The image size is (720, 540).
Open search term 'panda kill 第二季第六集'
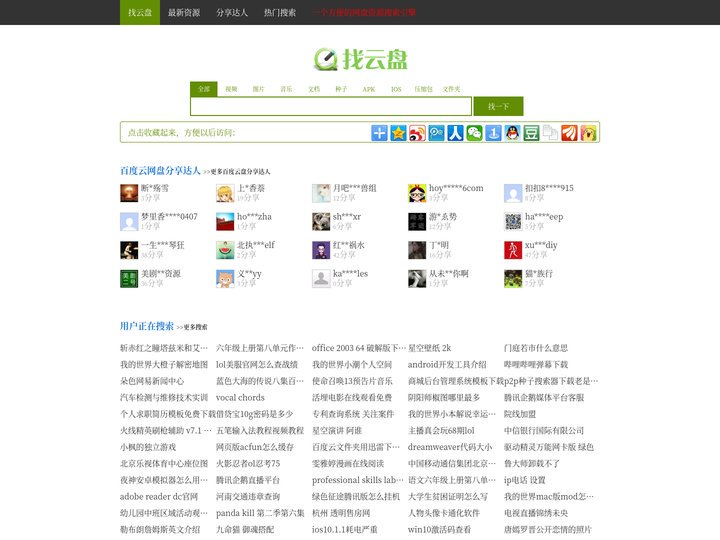point(260,513)
